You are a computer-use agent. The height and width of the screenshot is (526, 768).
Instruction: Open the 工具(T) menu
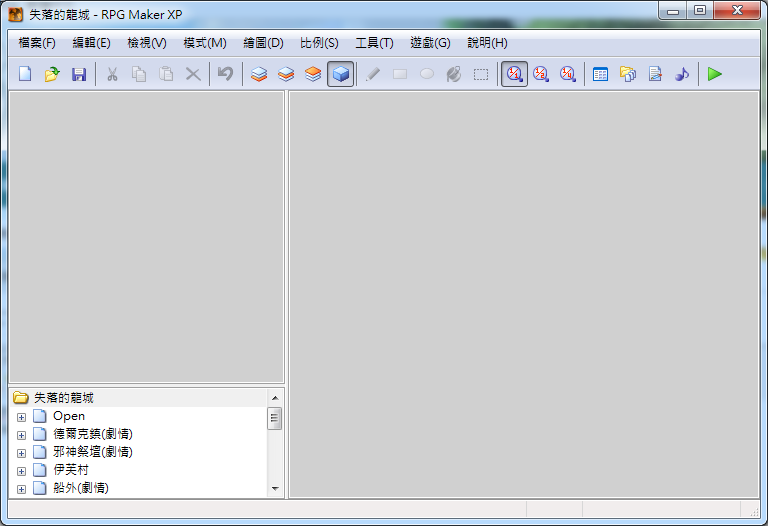point(374,43)
